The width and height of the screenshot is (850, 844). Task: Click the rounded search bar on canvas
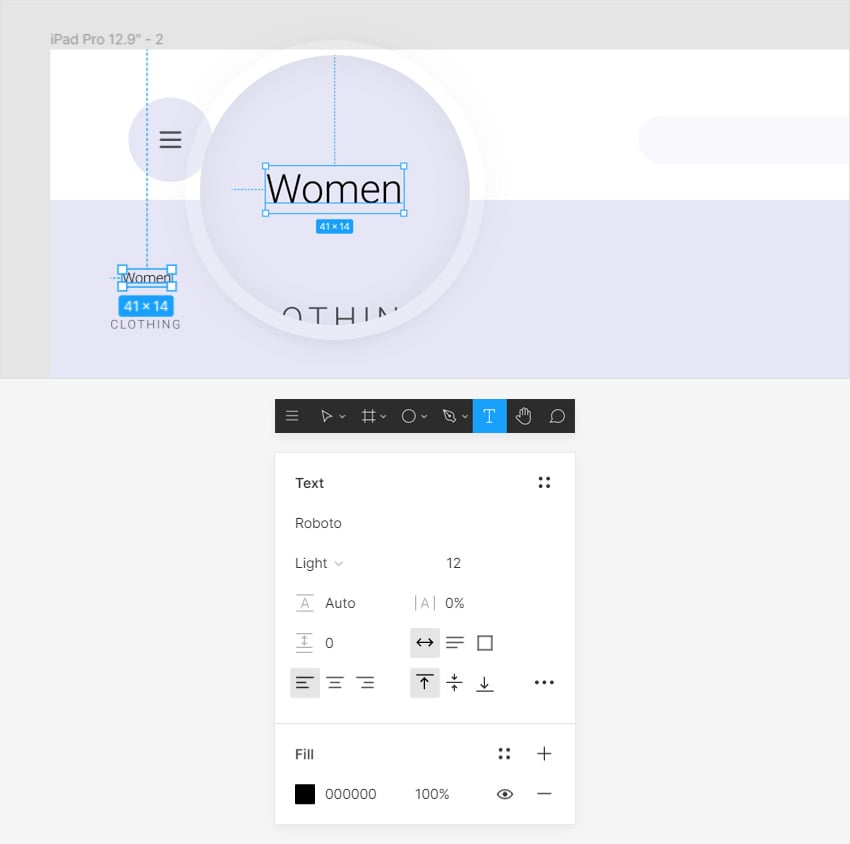coord(744,139)
